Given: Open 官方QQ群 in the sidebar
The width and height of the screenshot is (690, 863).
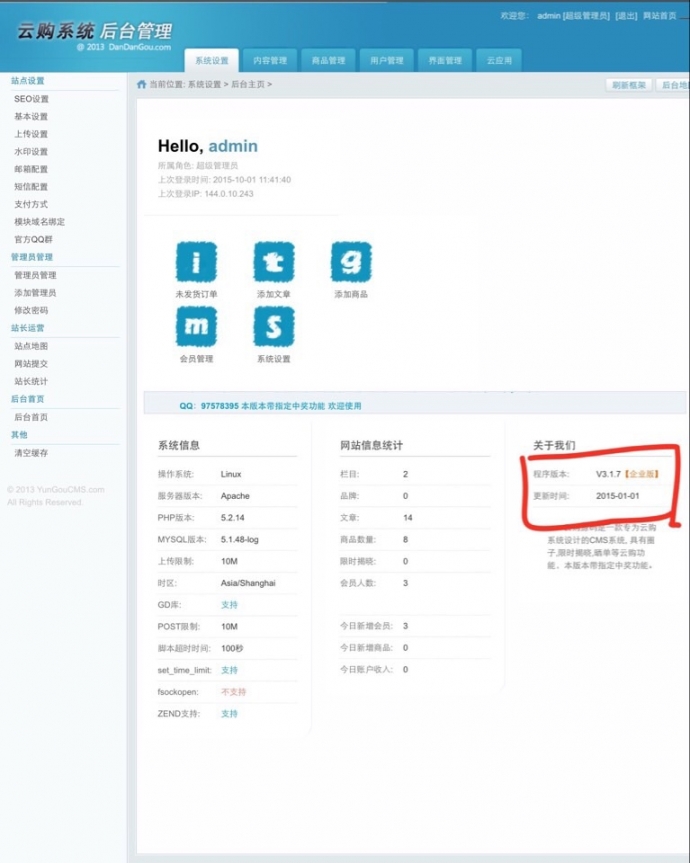Looking at the screenshot, I should point(34,239).
